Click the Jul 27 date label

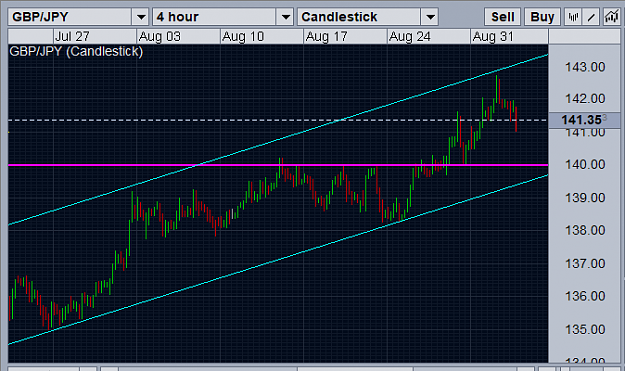[x=72, y=37]
